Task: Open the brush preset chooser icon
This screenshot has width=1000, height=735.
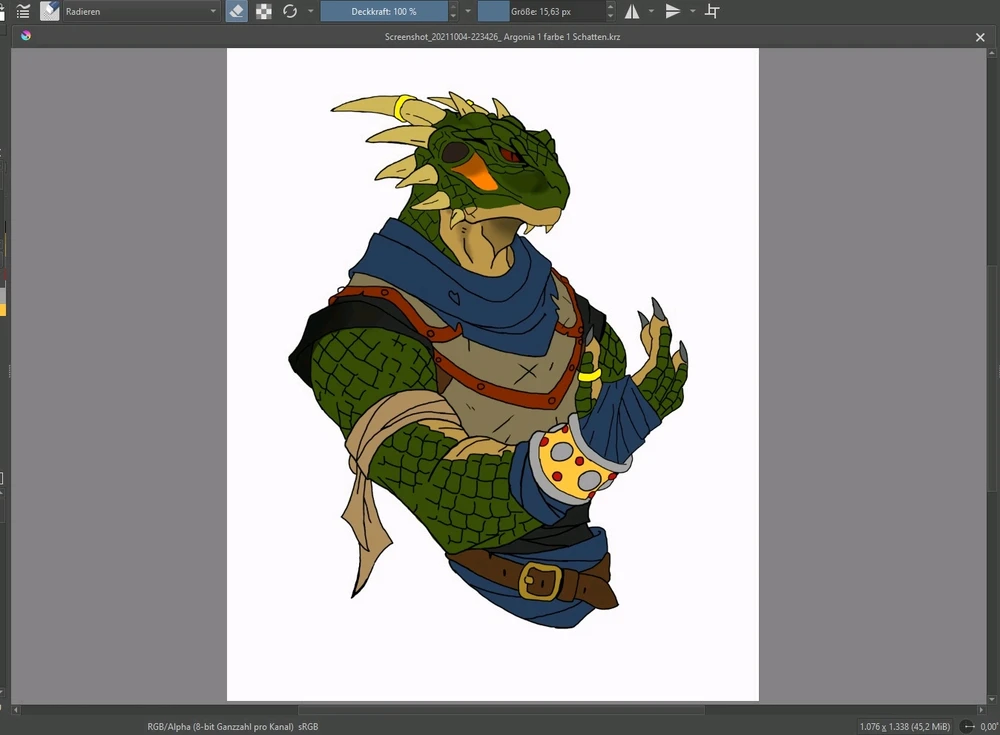Action: click(x=50, y=11)
